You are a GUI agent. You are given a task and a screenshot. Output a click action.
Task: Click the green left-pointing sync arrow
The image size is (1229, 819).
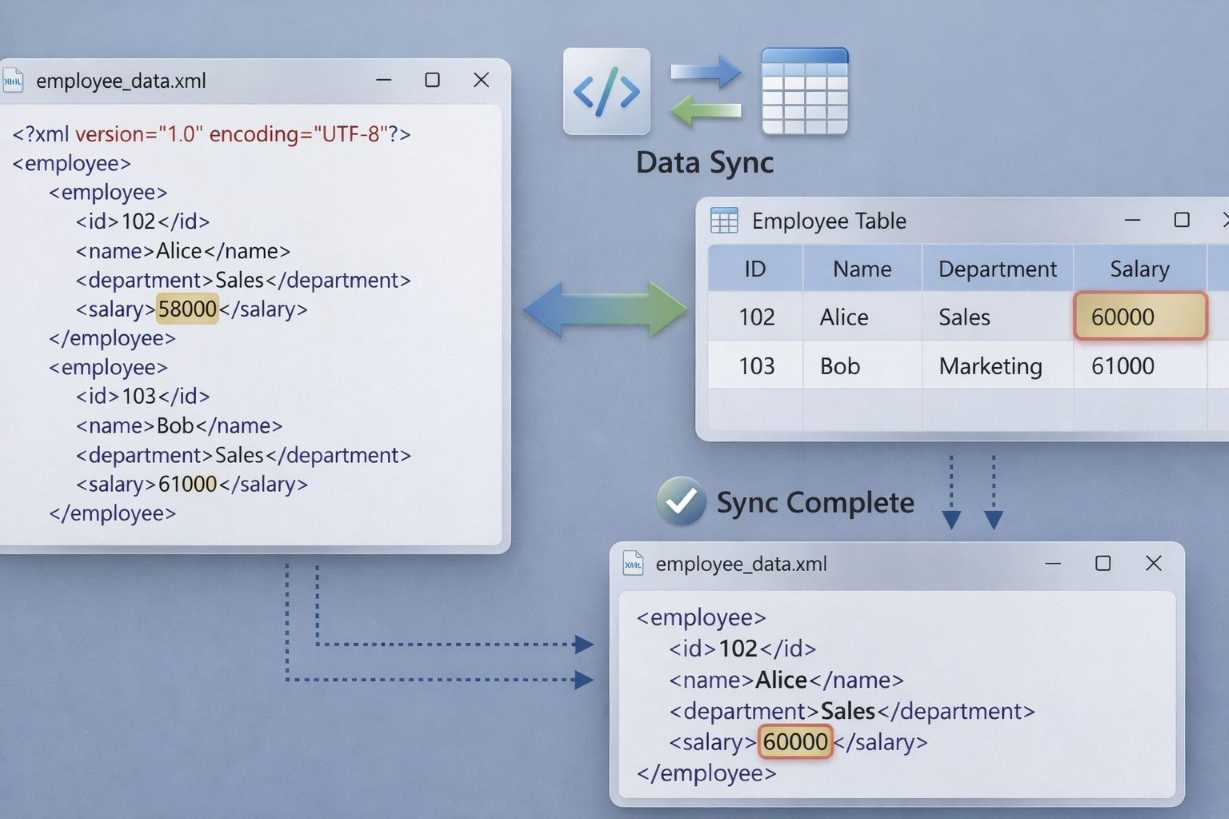705,109
